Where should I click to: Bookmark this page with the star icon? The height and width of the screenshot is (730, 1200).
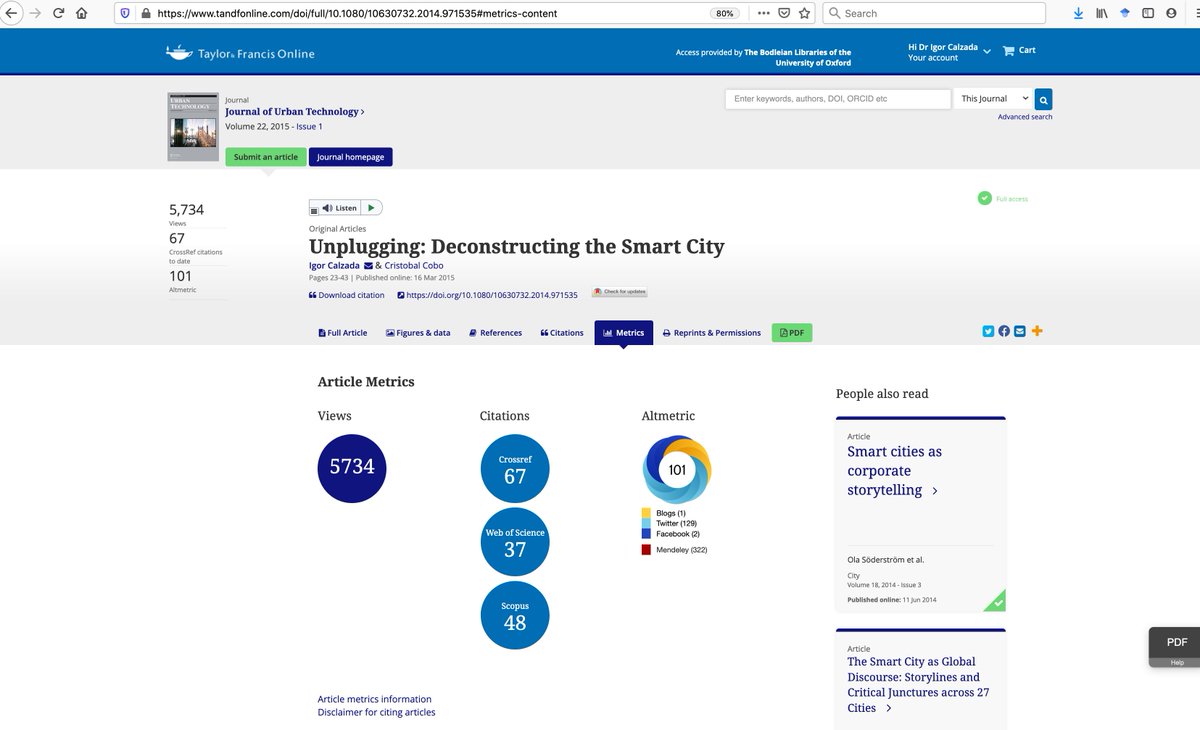click(x=804, y=13)
